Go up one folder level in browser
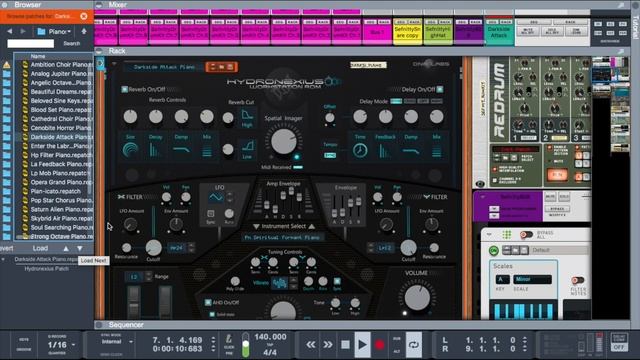 click(x=84, y=31)
